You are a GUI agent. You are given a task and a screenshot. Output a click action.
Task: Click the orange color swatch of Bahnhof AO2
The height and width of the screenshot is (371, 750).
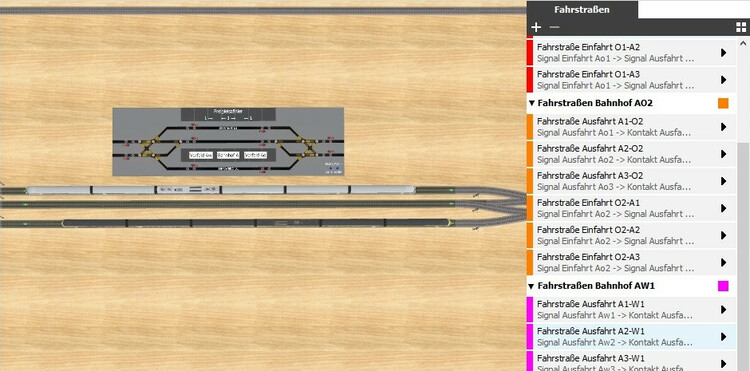click(723, 103)
